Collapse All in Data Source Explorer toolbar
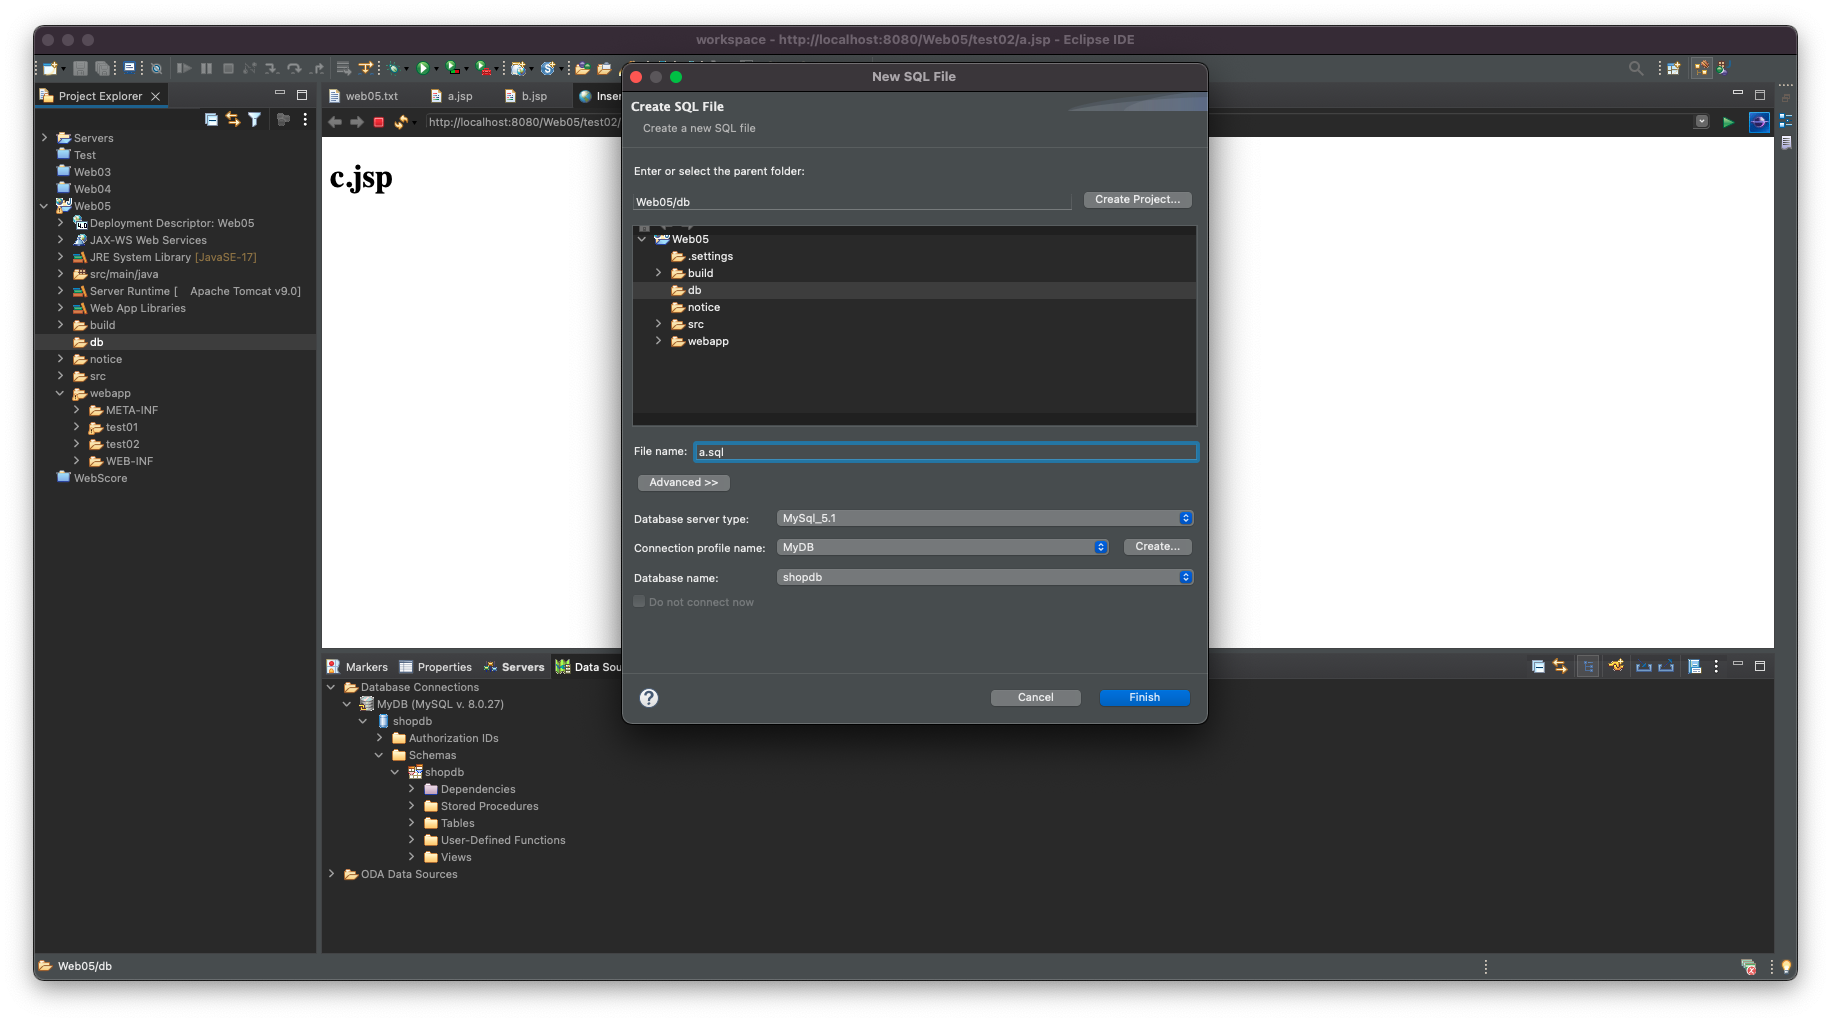The image size is (1831, 1022). tap(1538, 666)
